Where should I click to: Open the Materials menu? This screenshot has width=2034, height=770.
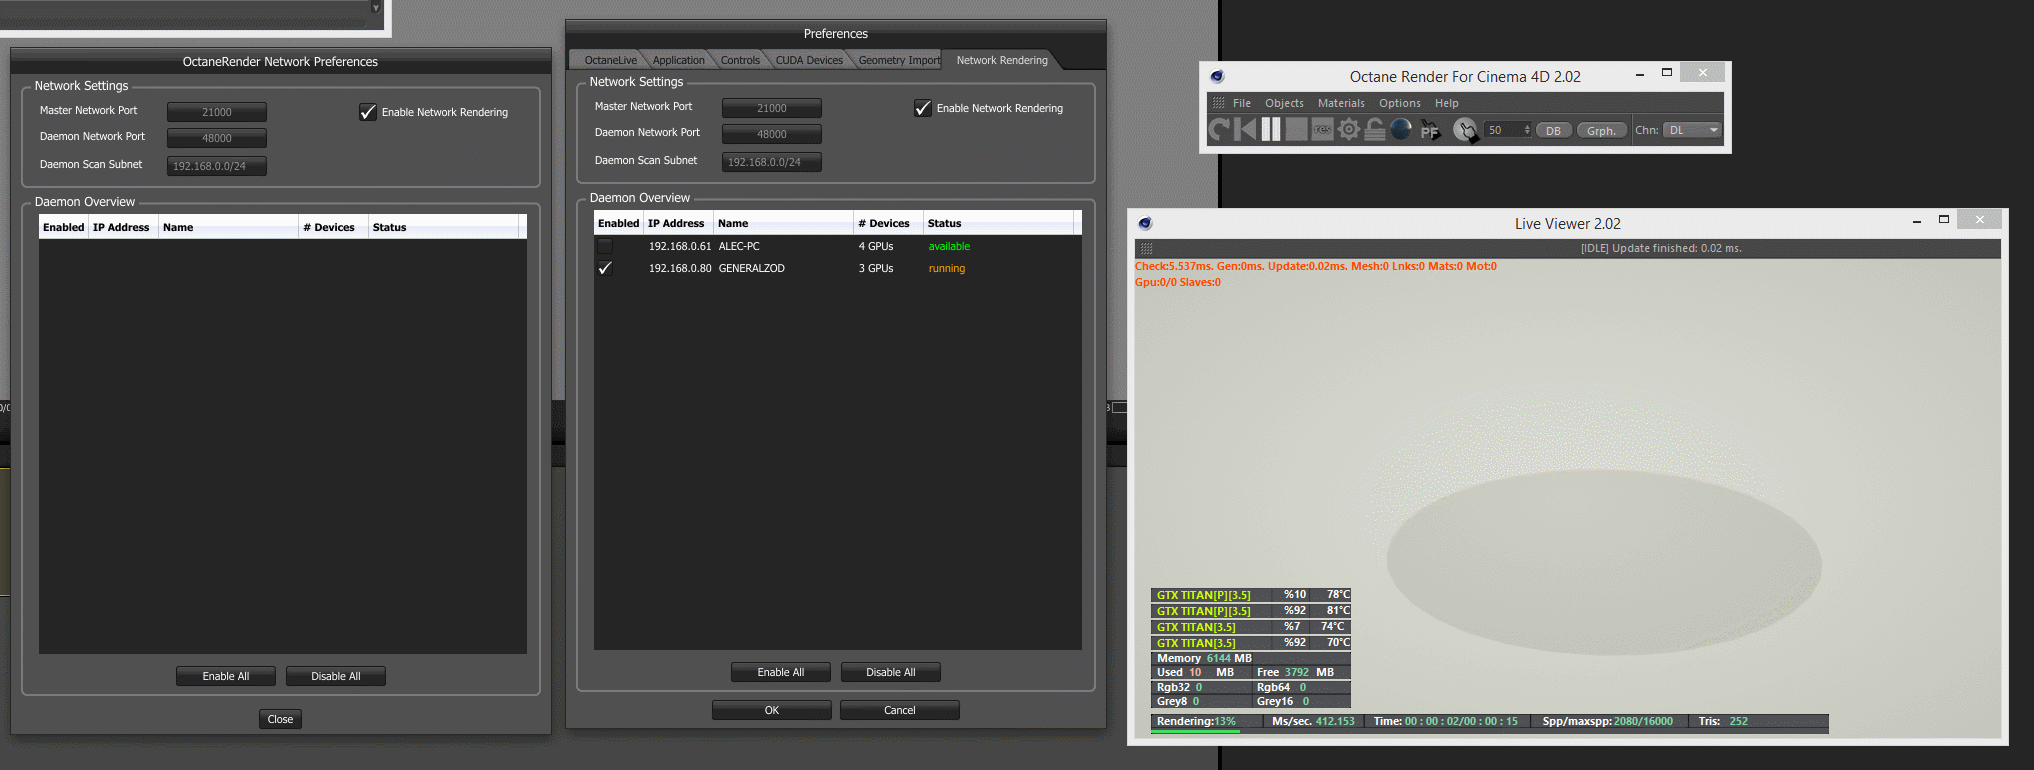pyautogui.click(x=1341, y=103)
